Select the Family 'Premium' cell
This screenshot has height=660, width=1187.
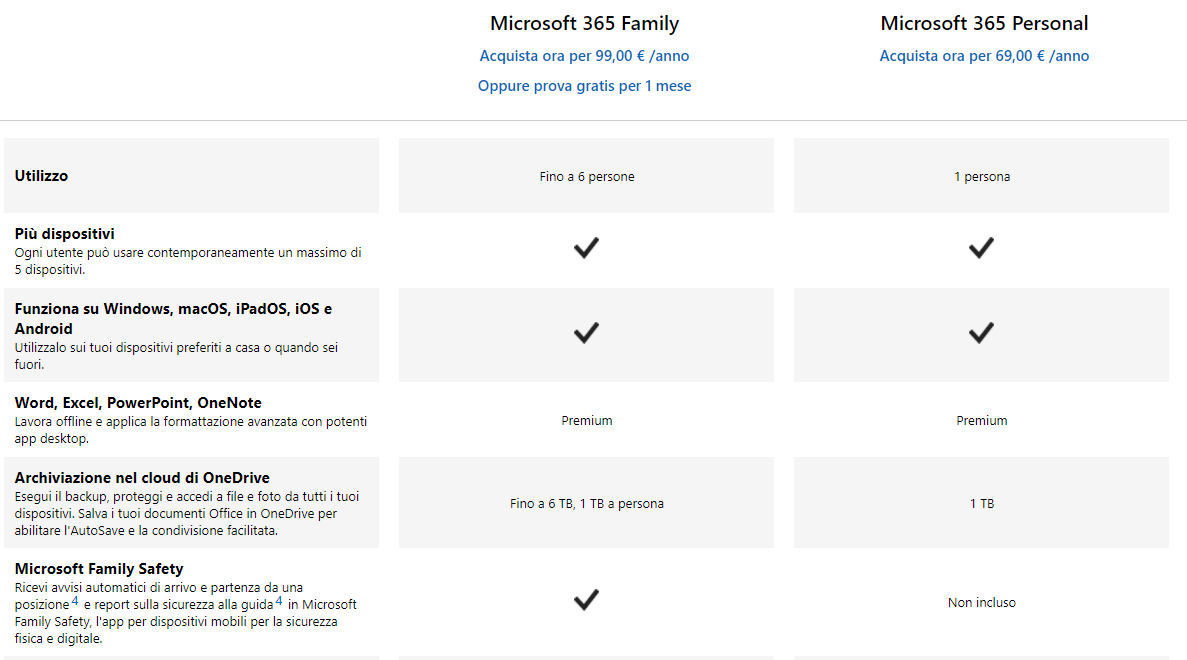tap(587, 421)
